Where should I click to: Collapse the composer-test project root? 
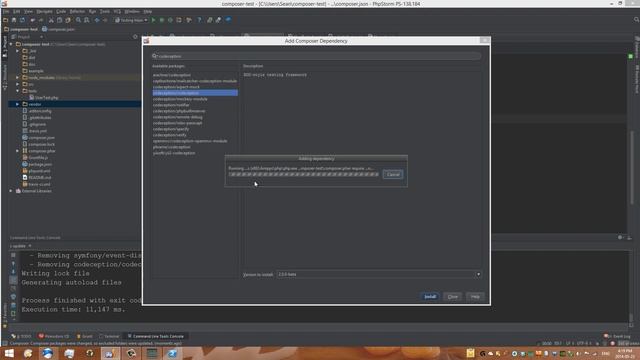[11, 44]
